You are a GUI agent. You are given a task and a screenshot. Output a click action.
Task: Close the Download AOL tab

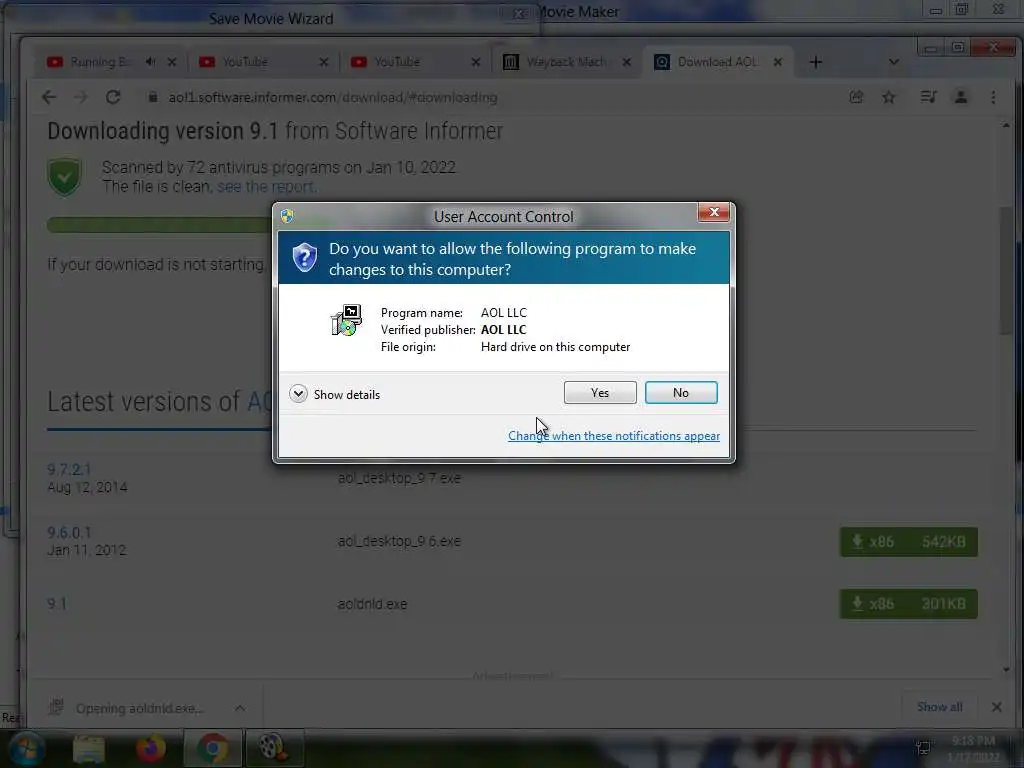(x=778, y=62)
